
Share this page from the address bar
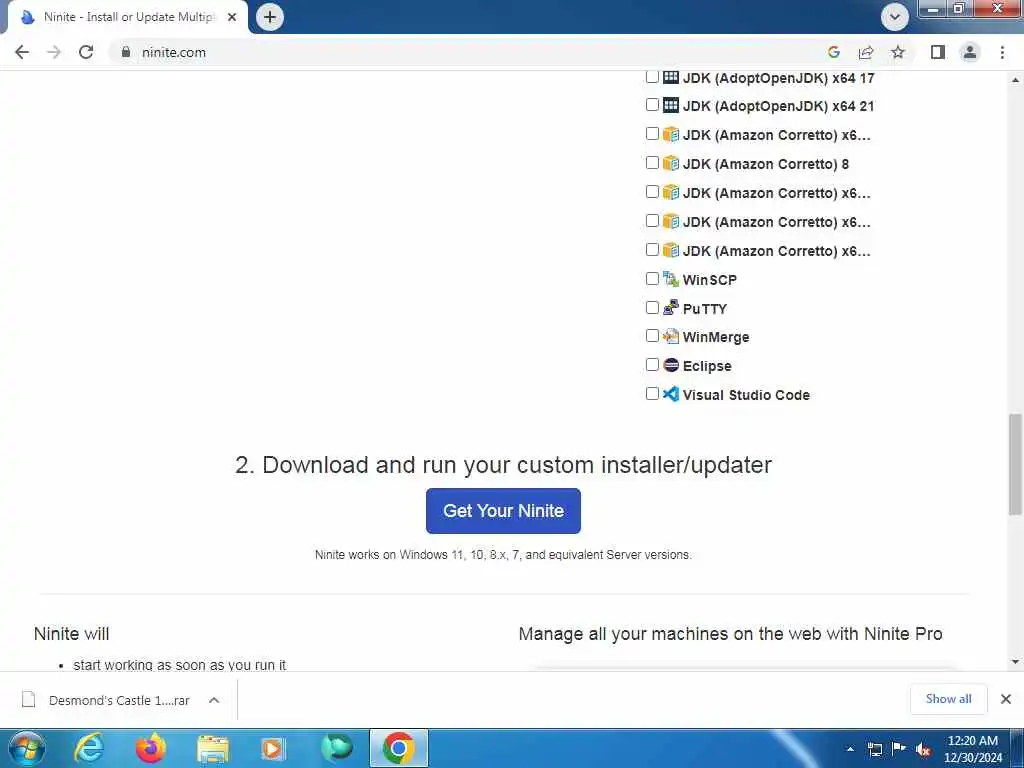pos(866,52)
